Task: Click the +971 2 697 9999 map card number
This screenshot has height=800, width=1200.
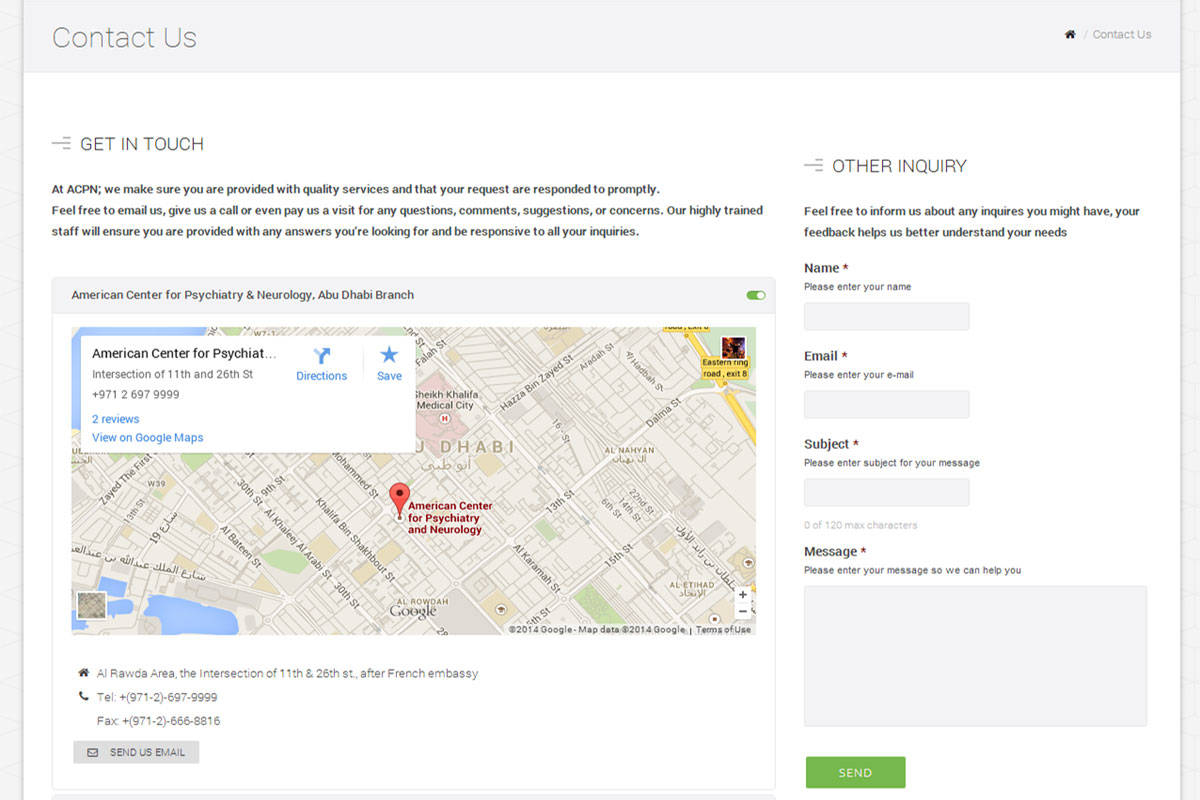Action: click(x=136, y=394)
